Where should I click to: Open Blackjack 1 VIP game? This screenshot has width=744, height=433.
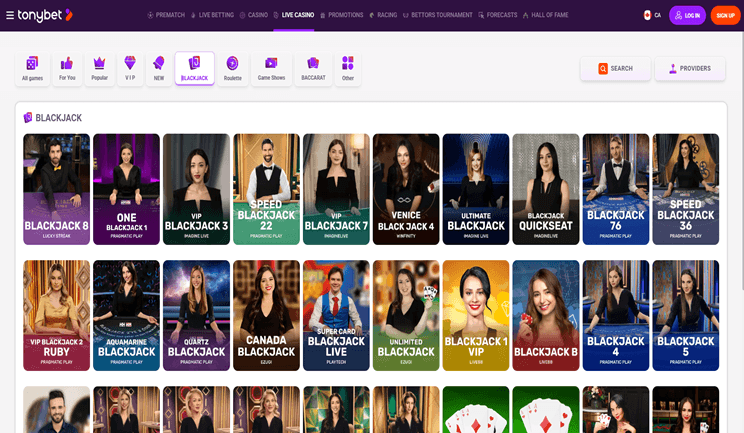(x=476, y=315)
